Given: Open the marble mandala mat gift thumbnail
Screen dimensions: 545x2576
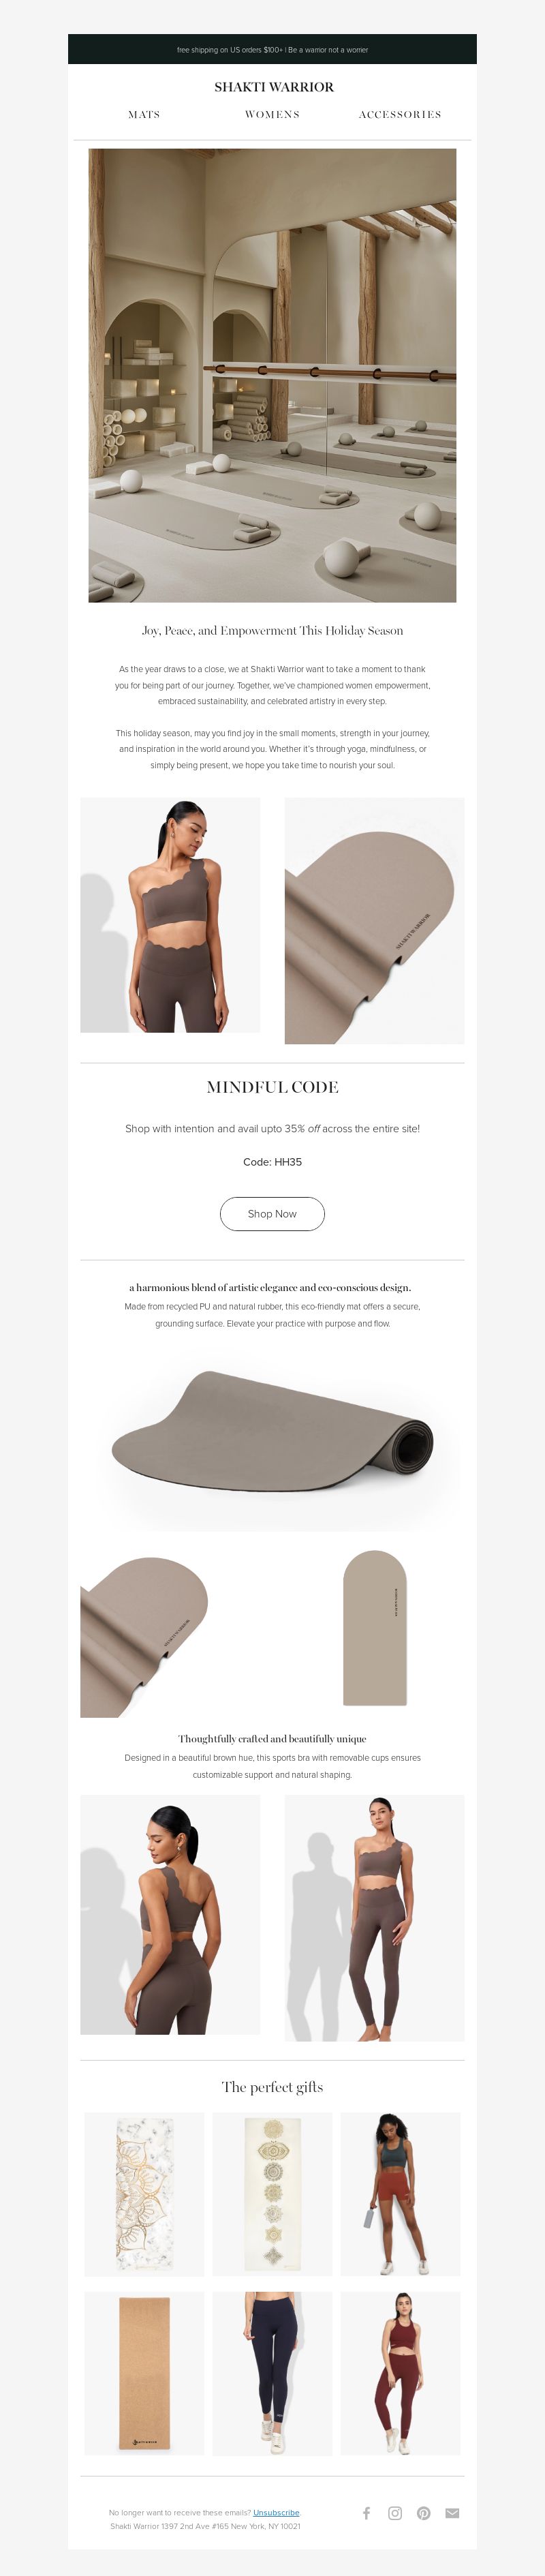Looking at the screenshot, I should [144, 2194].
